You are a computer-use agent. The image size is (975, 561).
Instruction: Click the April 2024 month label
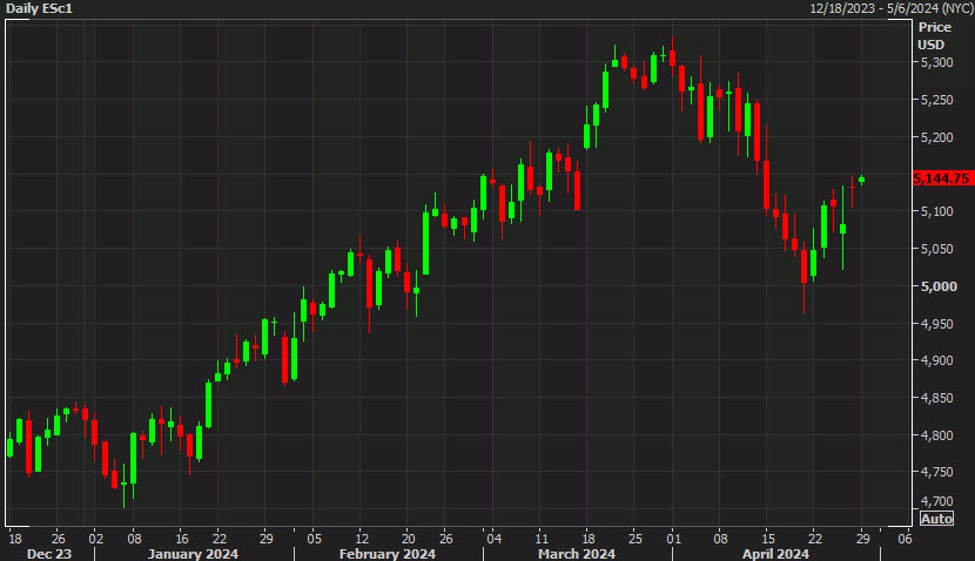pos(775,554)
